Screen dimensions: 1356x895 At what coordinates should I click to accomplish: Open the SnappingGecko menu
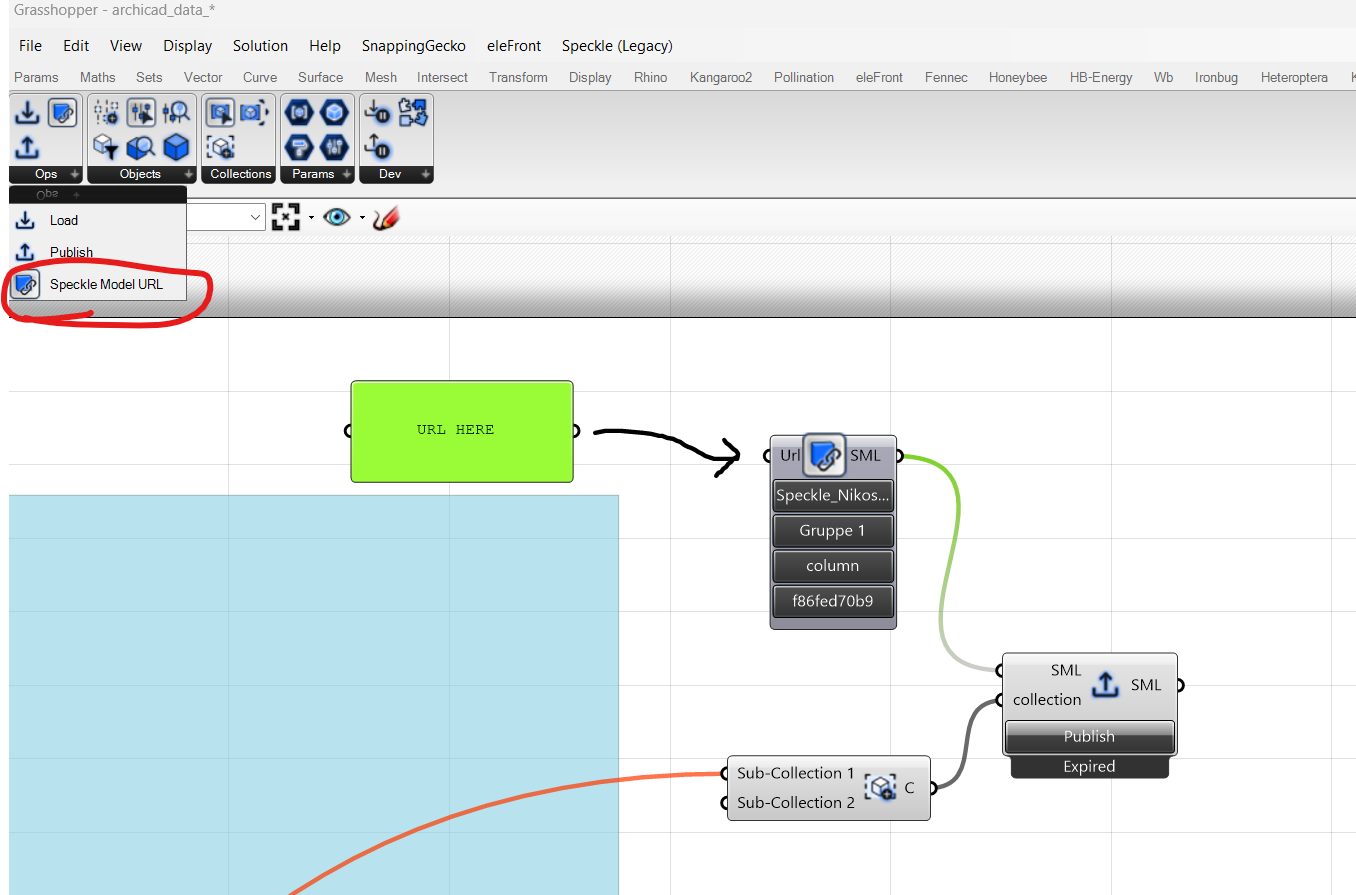point(414,46)
